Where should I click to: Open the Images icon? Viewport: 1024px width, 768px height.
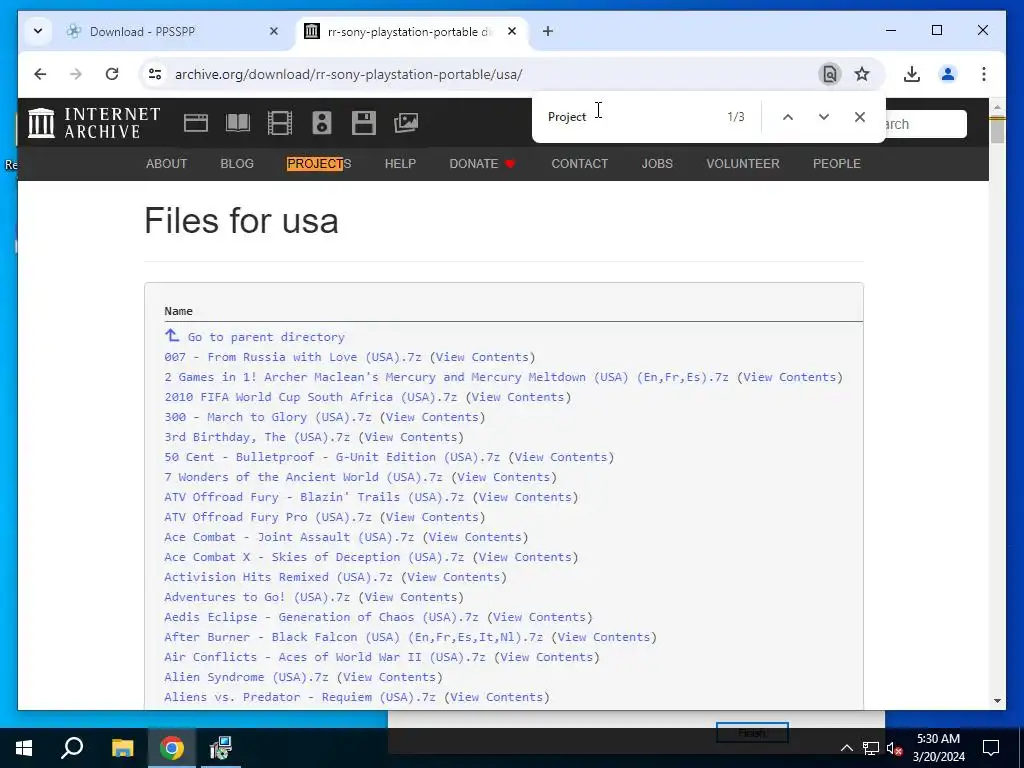point(406,123)
